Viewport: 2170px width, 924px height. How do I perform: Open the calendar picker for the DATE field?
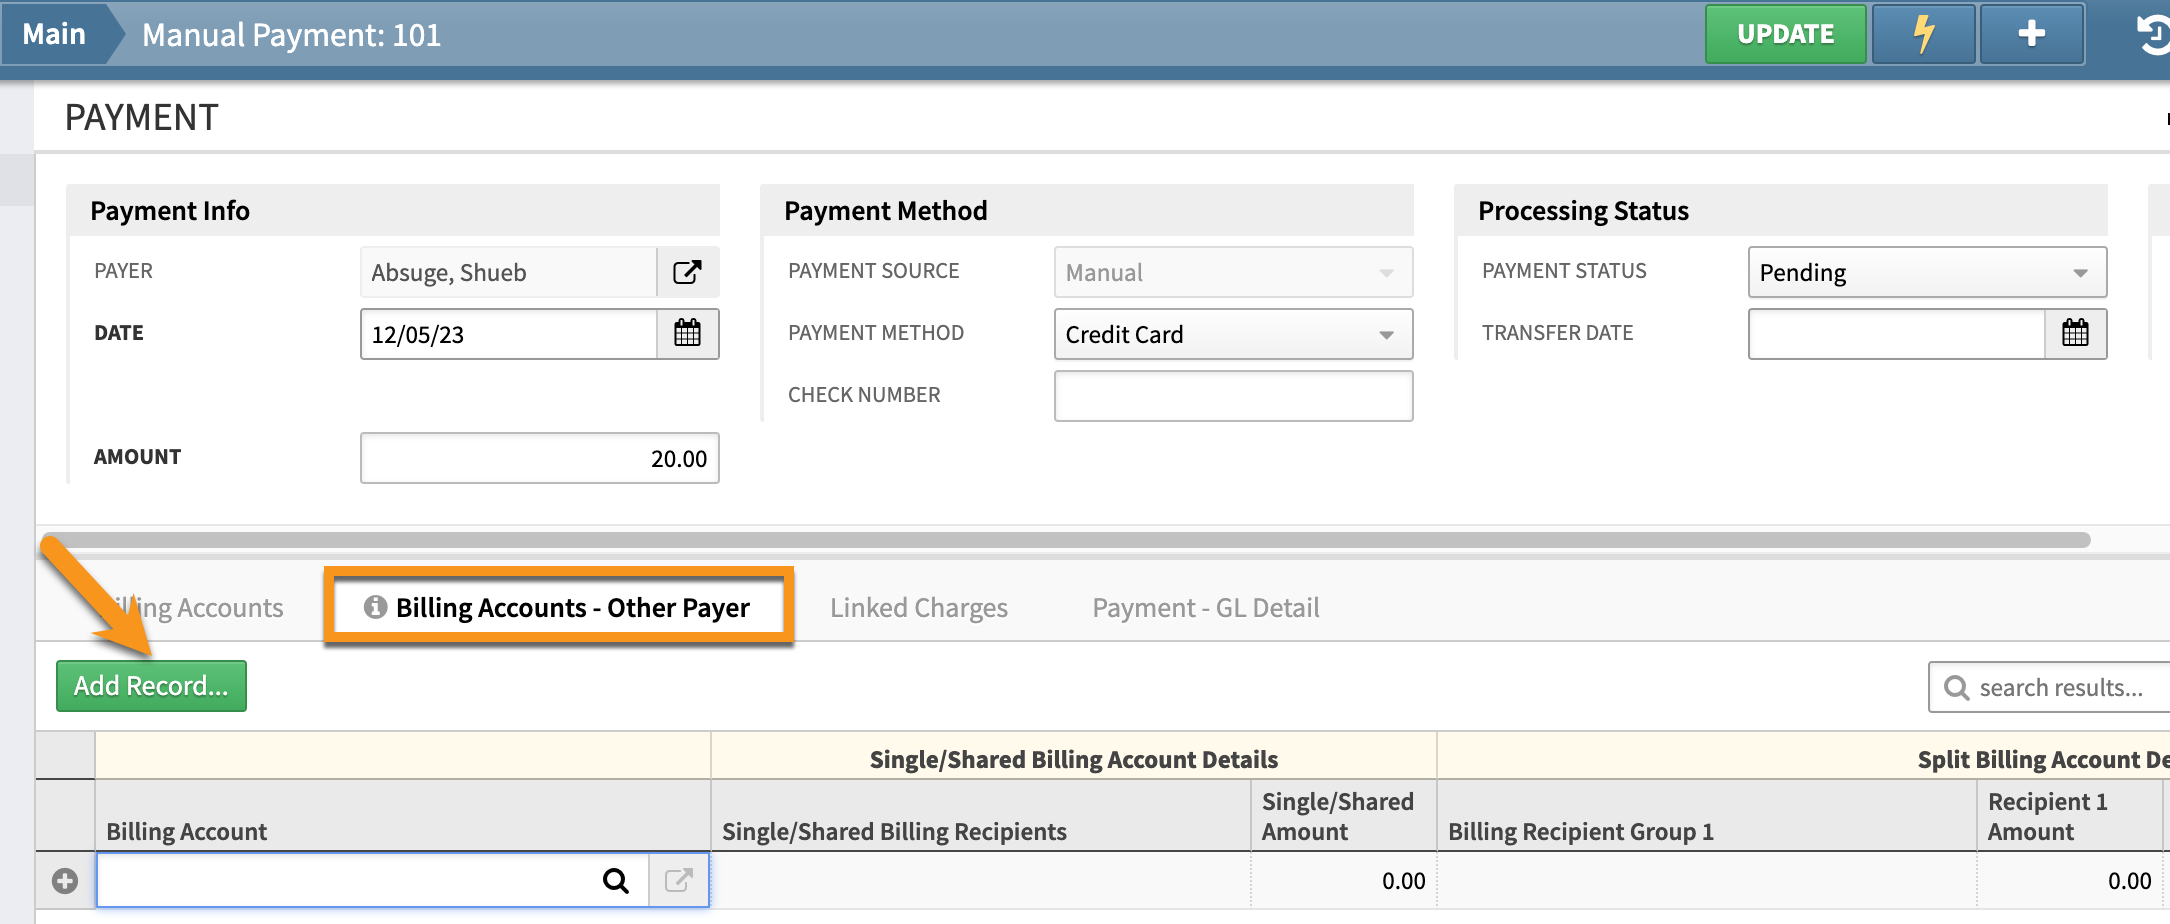coord(688,334)
